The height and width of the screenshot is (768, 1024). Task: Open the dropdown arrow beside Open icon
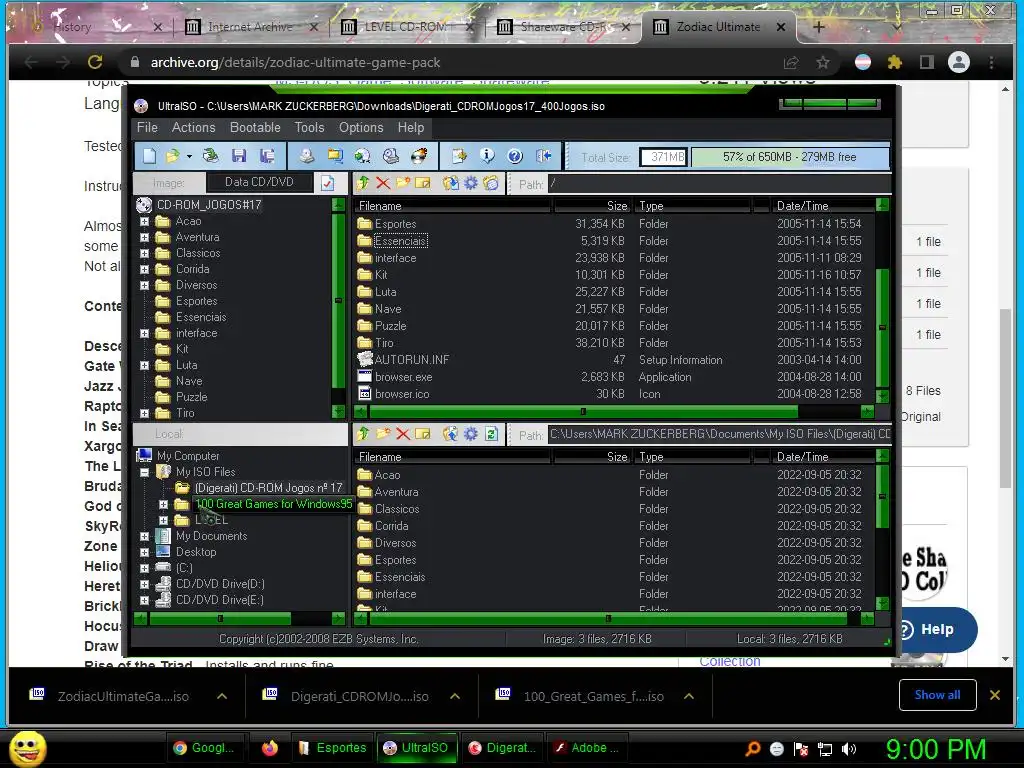(x=189, y=157)
